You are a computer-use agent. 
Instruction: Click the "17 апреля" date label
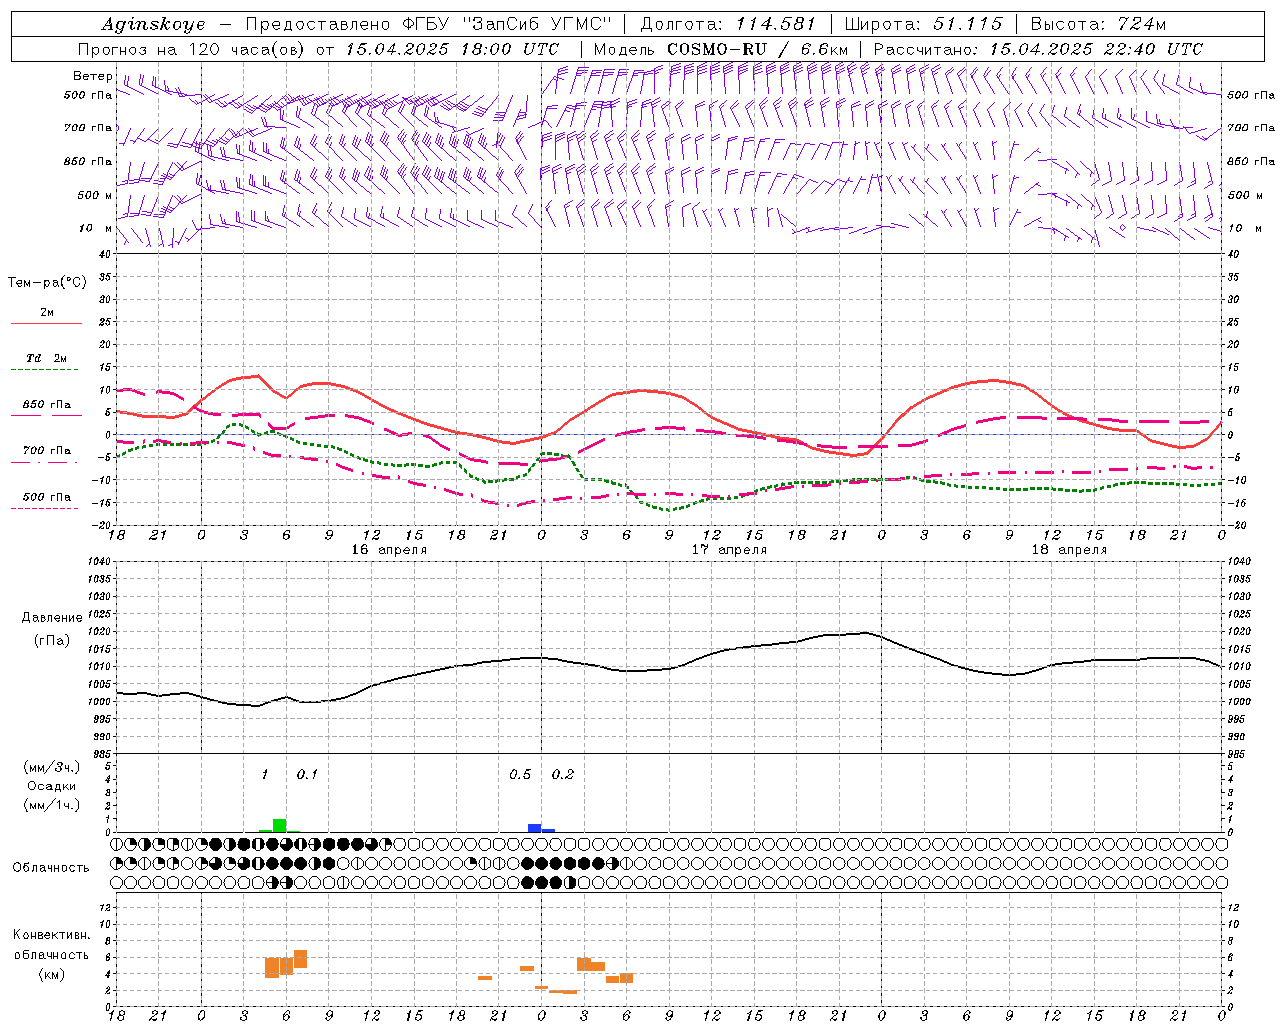729,550
